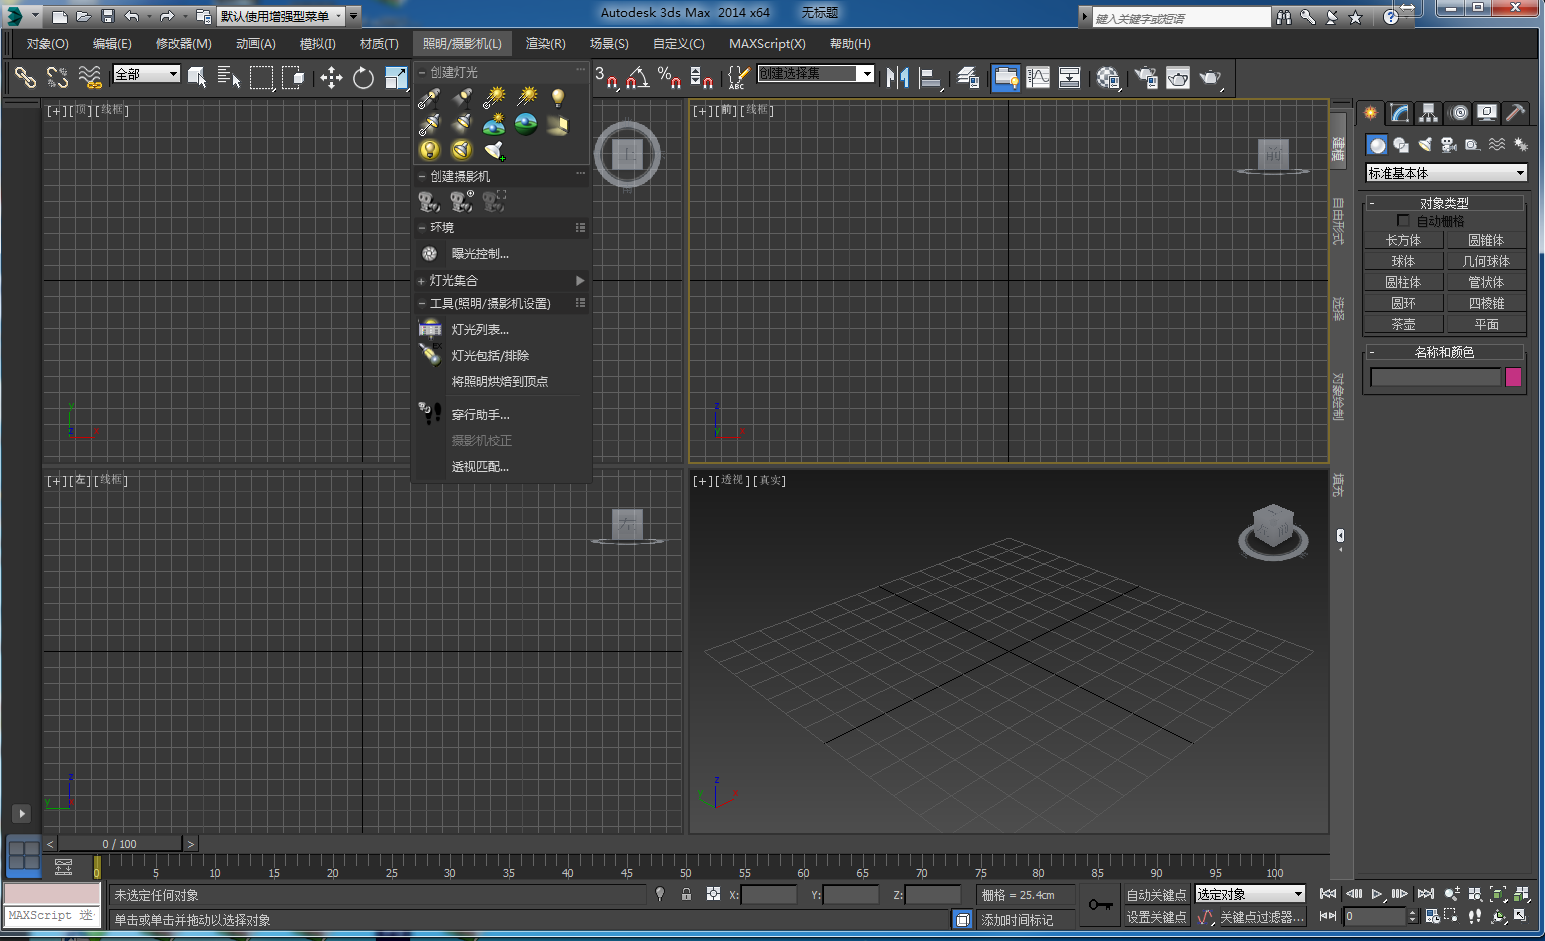Open the Material Editor checkered-sphere icon
The width and height of the screenshot is (1545, 941).
click(x=1108, y=77)
